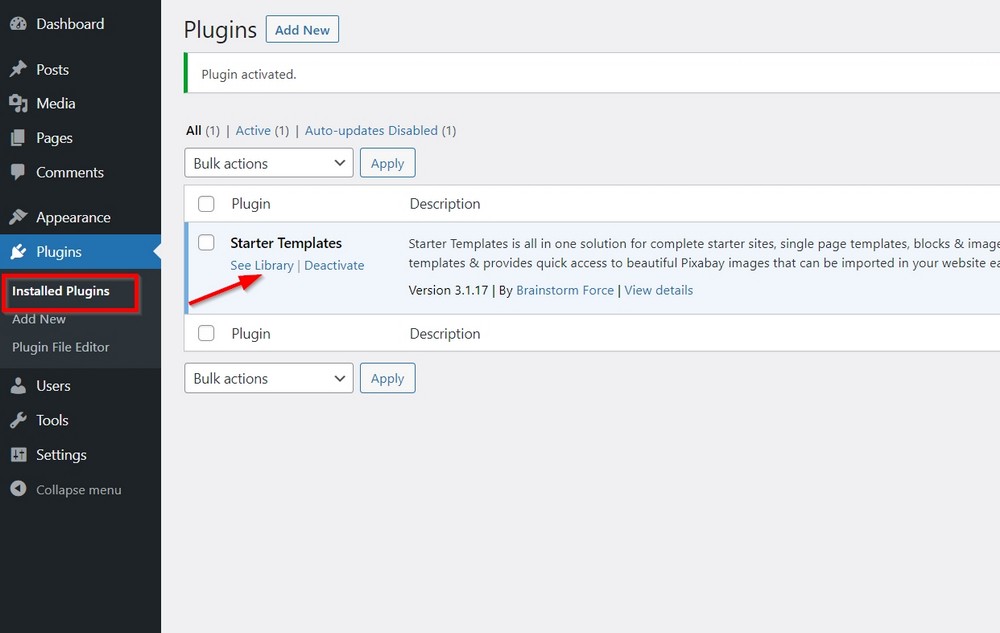Screen dimensions: 1000x633
Task: Open Dashboard menu item
Action: click(70, 24)
